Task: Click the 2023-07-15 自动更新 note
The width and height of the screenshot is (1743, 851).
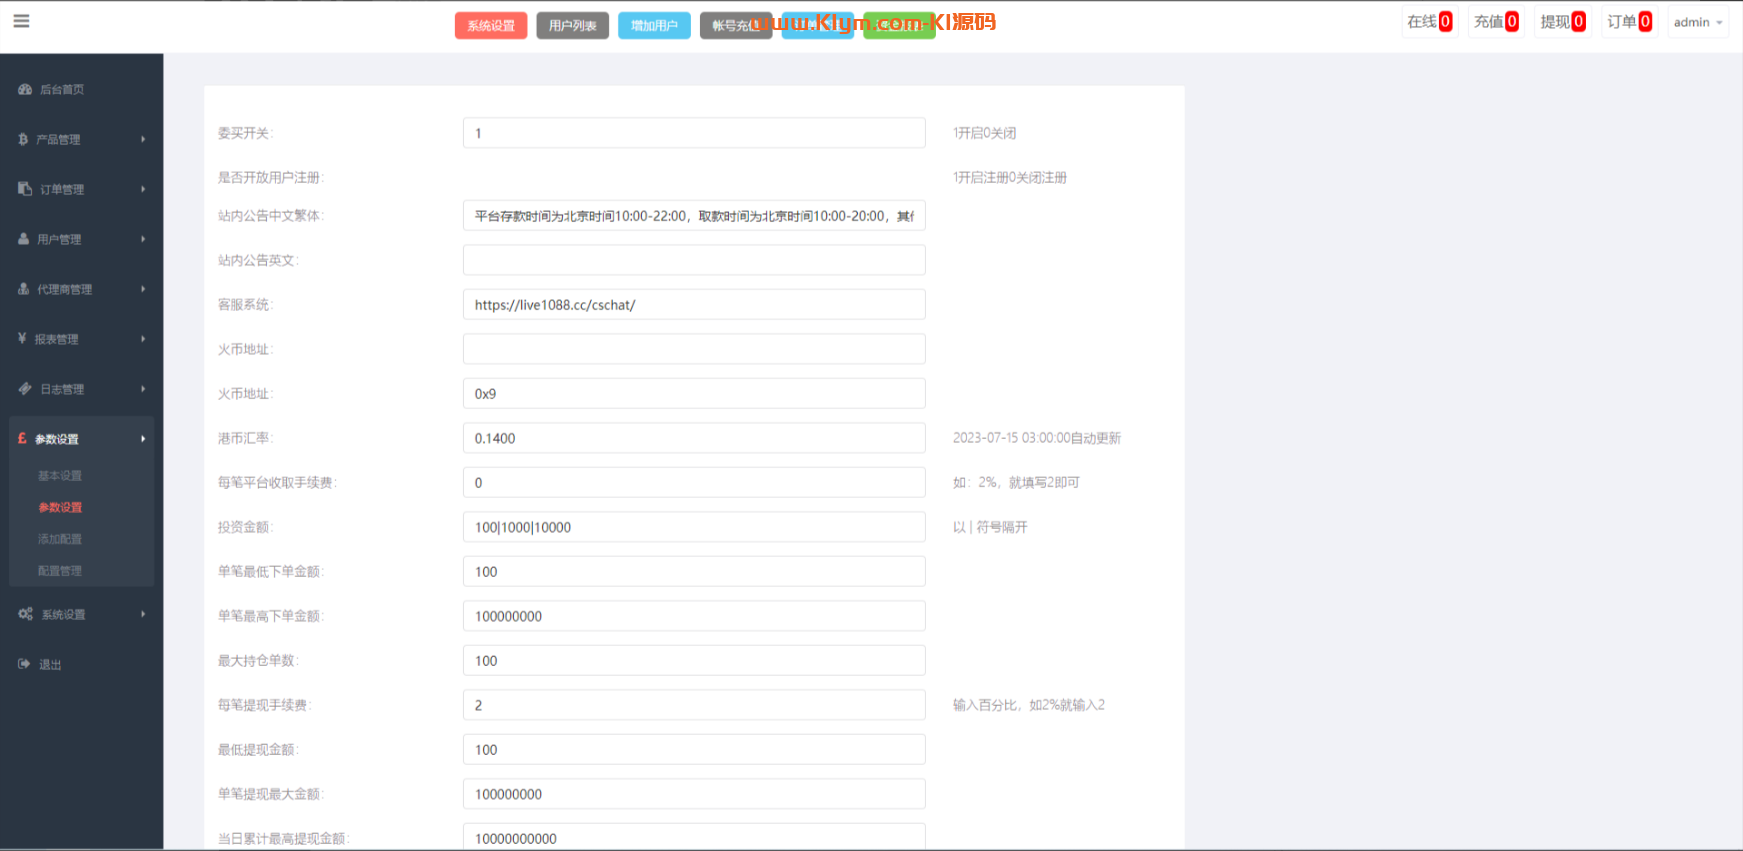Action: 1037,438
